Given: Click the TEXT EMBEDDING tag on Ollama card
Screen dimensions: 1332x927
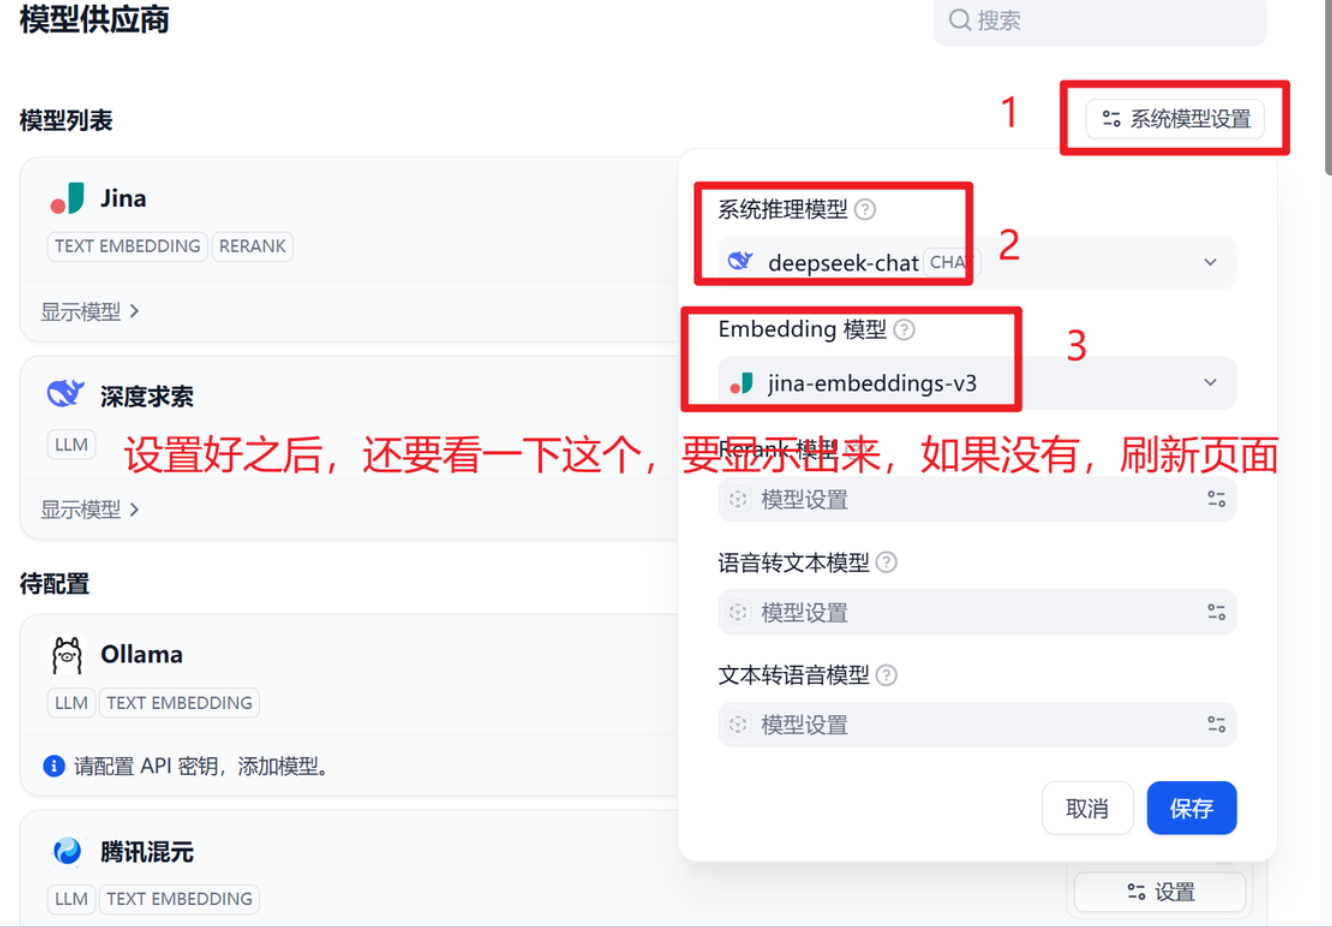Looking at the screenshot, I should click(x=179, y=703).
